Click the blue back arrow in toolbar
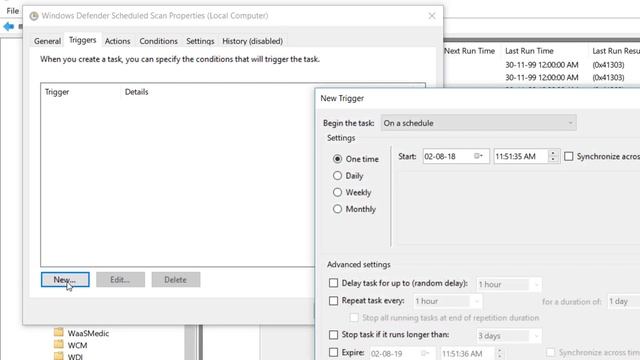640x360 pixels. [x=9, y=27]
